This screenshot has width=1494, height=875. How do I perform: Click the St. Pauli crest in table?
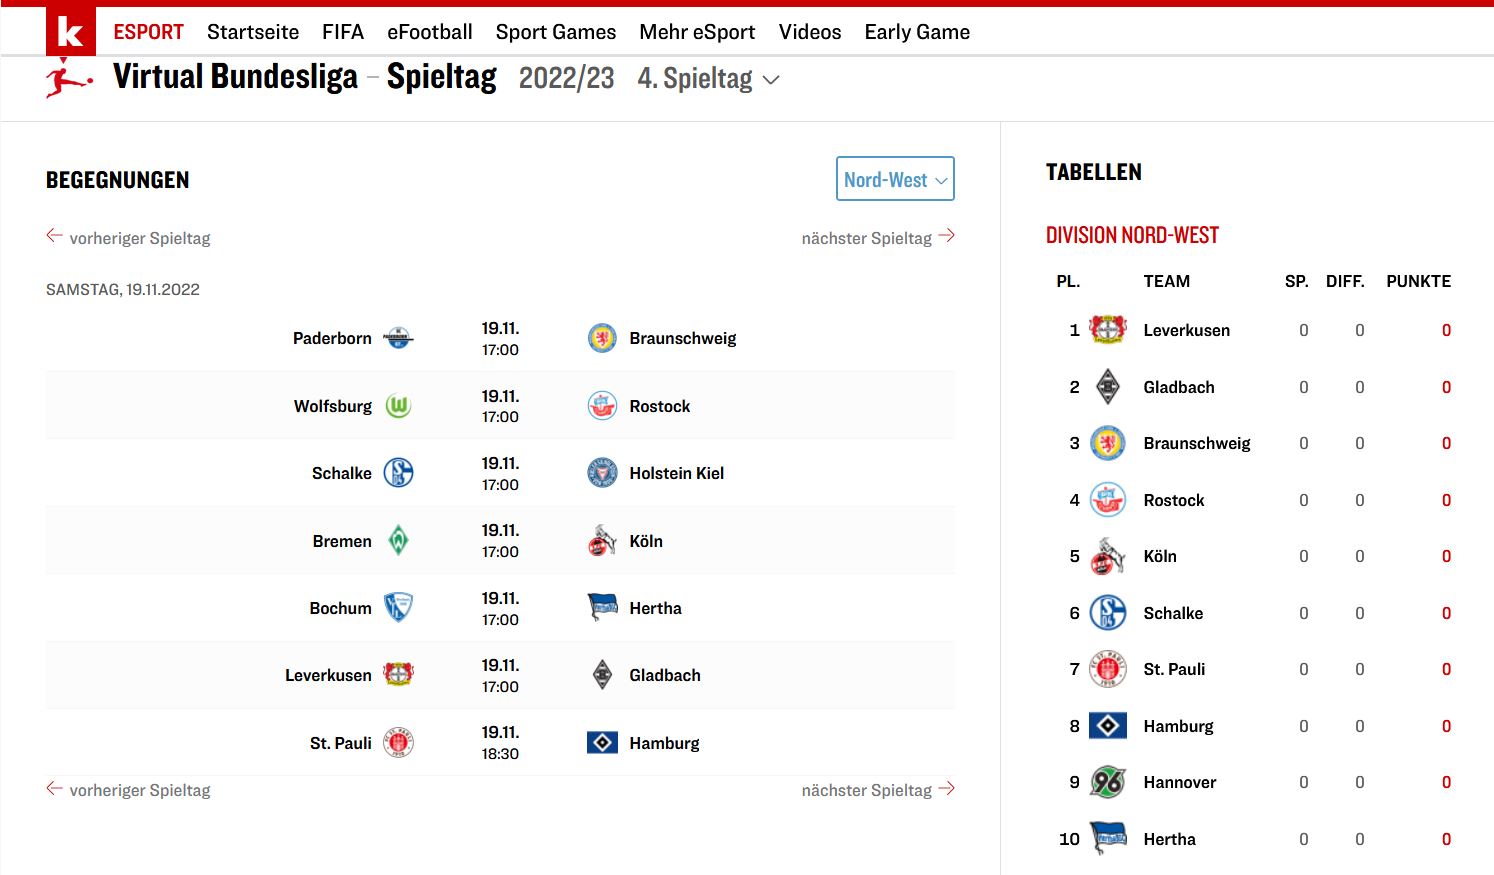click(x=1107, y=669)
